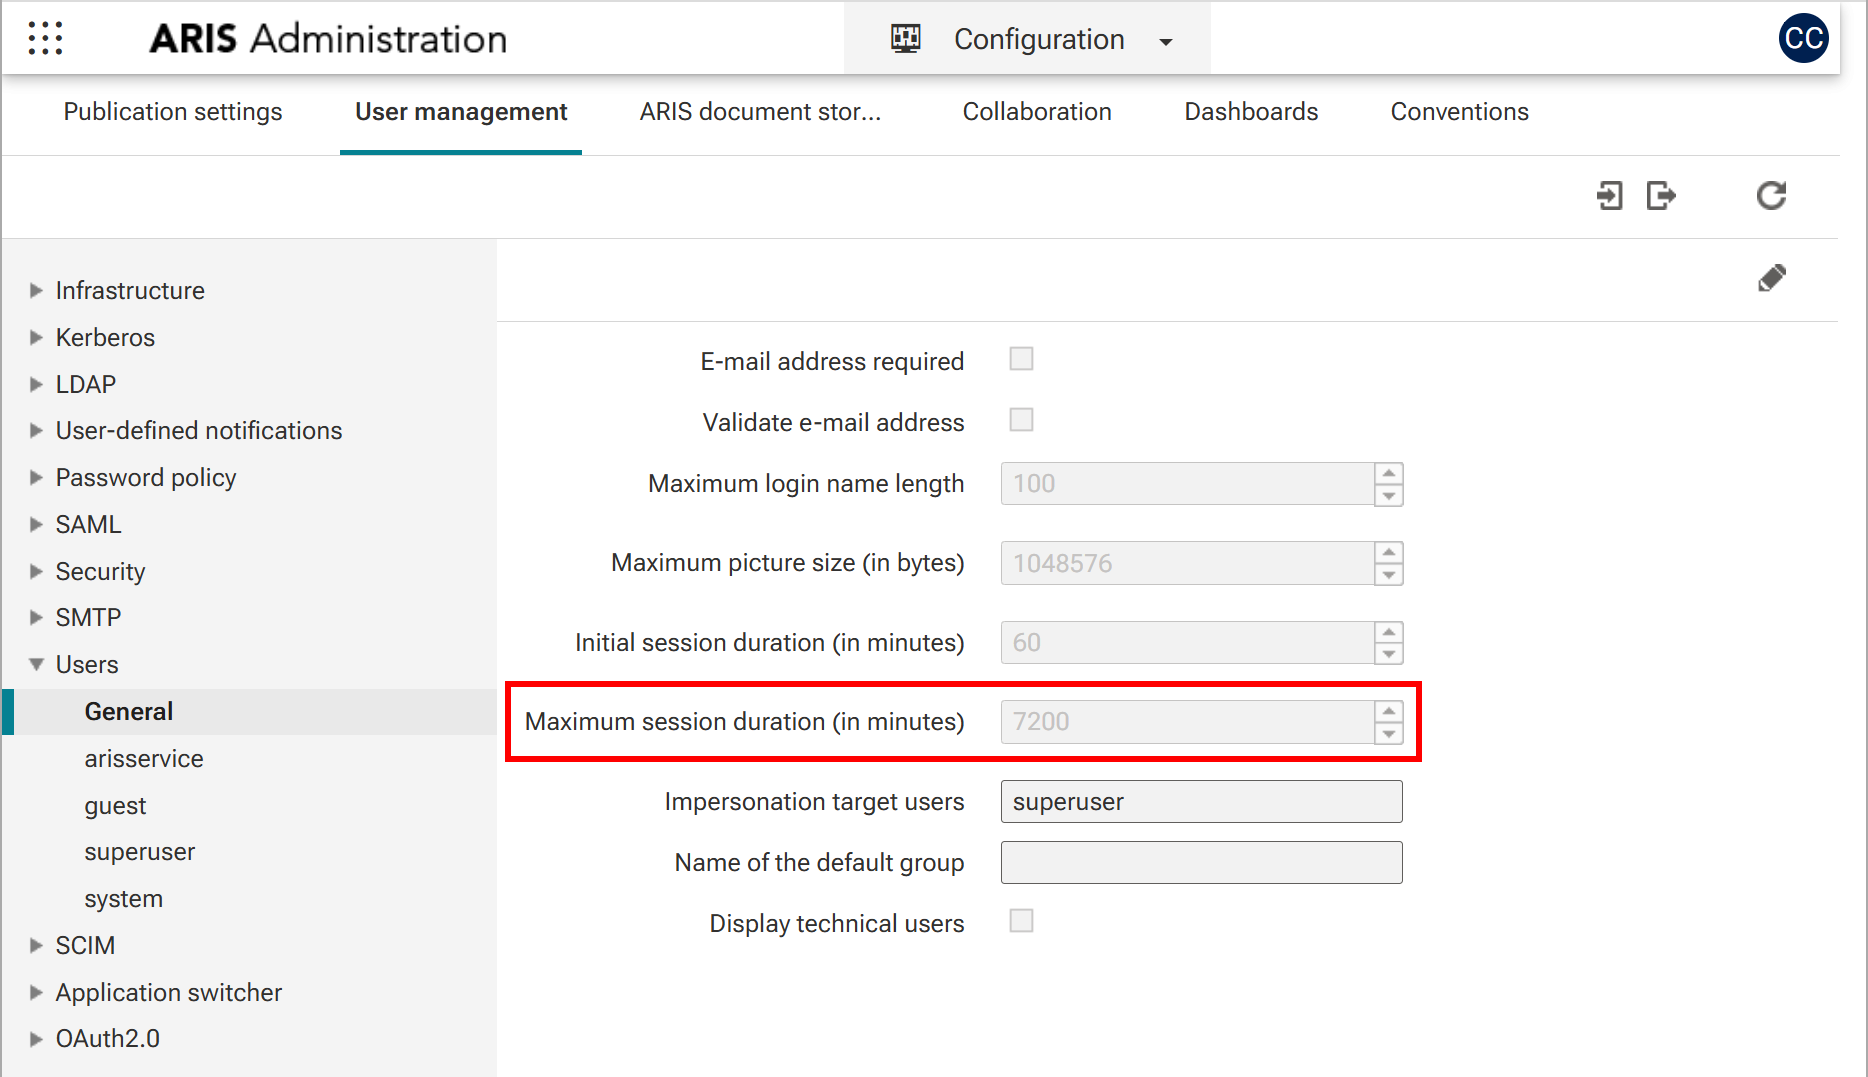
Task: Switch to the Collaboration tab
Action: coord(1037,112)
